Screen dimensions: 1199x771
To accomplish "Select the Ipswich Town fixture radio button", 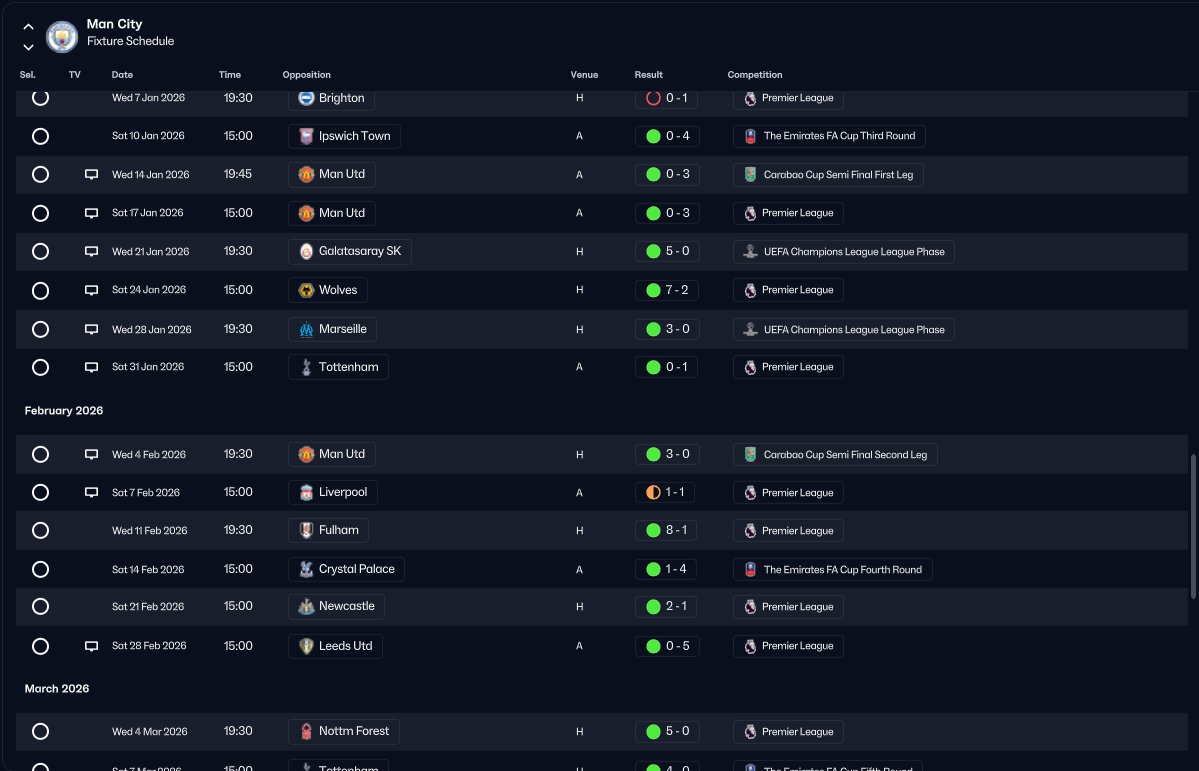I will [41, 136].
